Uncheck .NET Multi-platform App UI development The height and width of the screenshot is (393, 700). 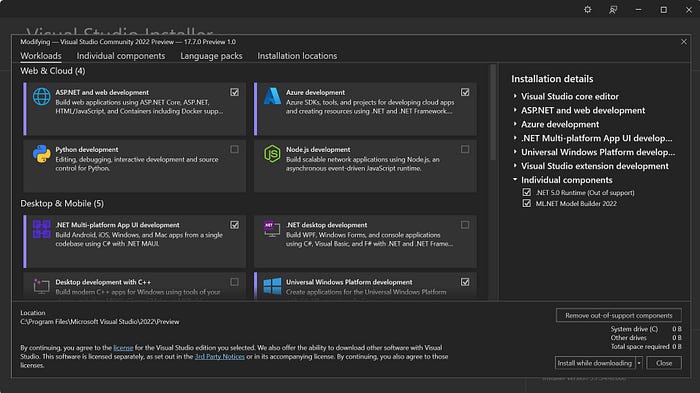[234, 225]
